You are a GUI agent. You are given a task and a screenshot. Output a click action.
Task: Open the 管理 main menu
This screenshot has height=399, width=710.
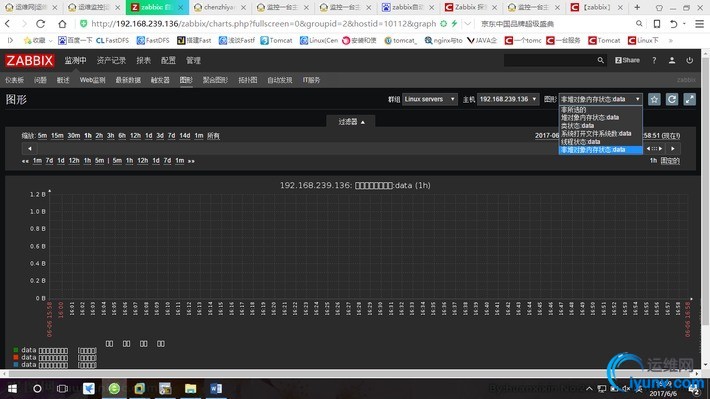pos(193,60)
